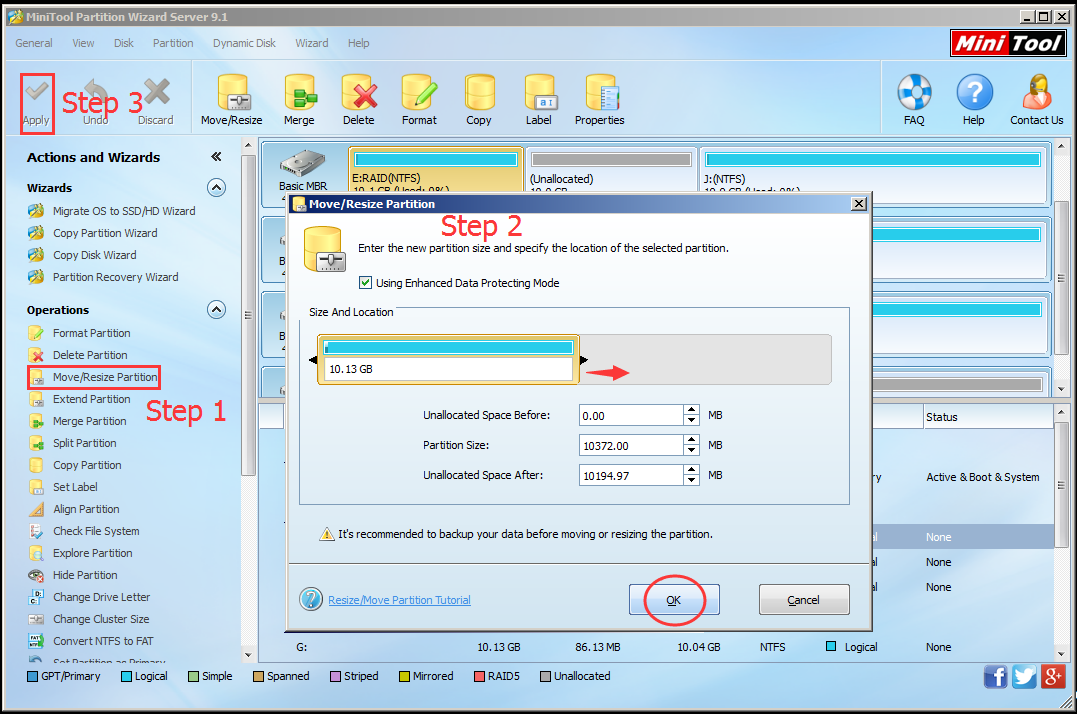Toggle Using Enhanced Data Protecting Mode checkbox
The width and height of the screenshot is (1077, 714).
coord(365,283)
